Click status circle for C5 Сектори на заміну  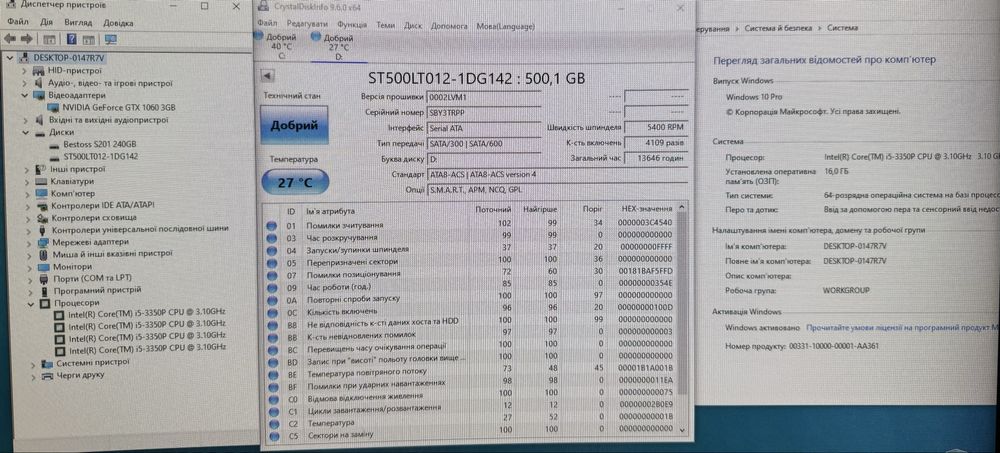click(275, 436)
